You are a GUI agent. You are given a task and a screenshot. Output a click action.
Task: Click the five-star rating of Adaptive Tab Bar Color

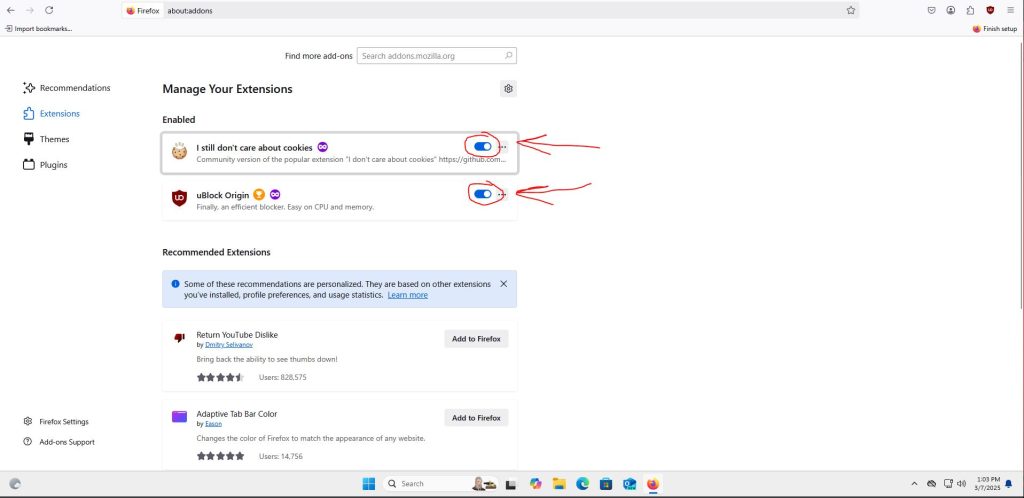coord(220,456)
